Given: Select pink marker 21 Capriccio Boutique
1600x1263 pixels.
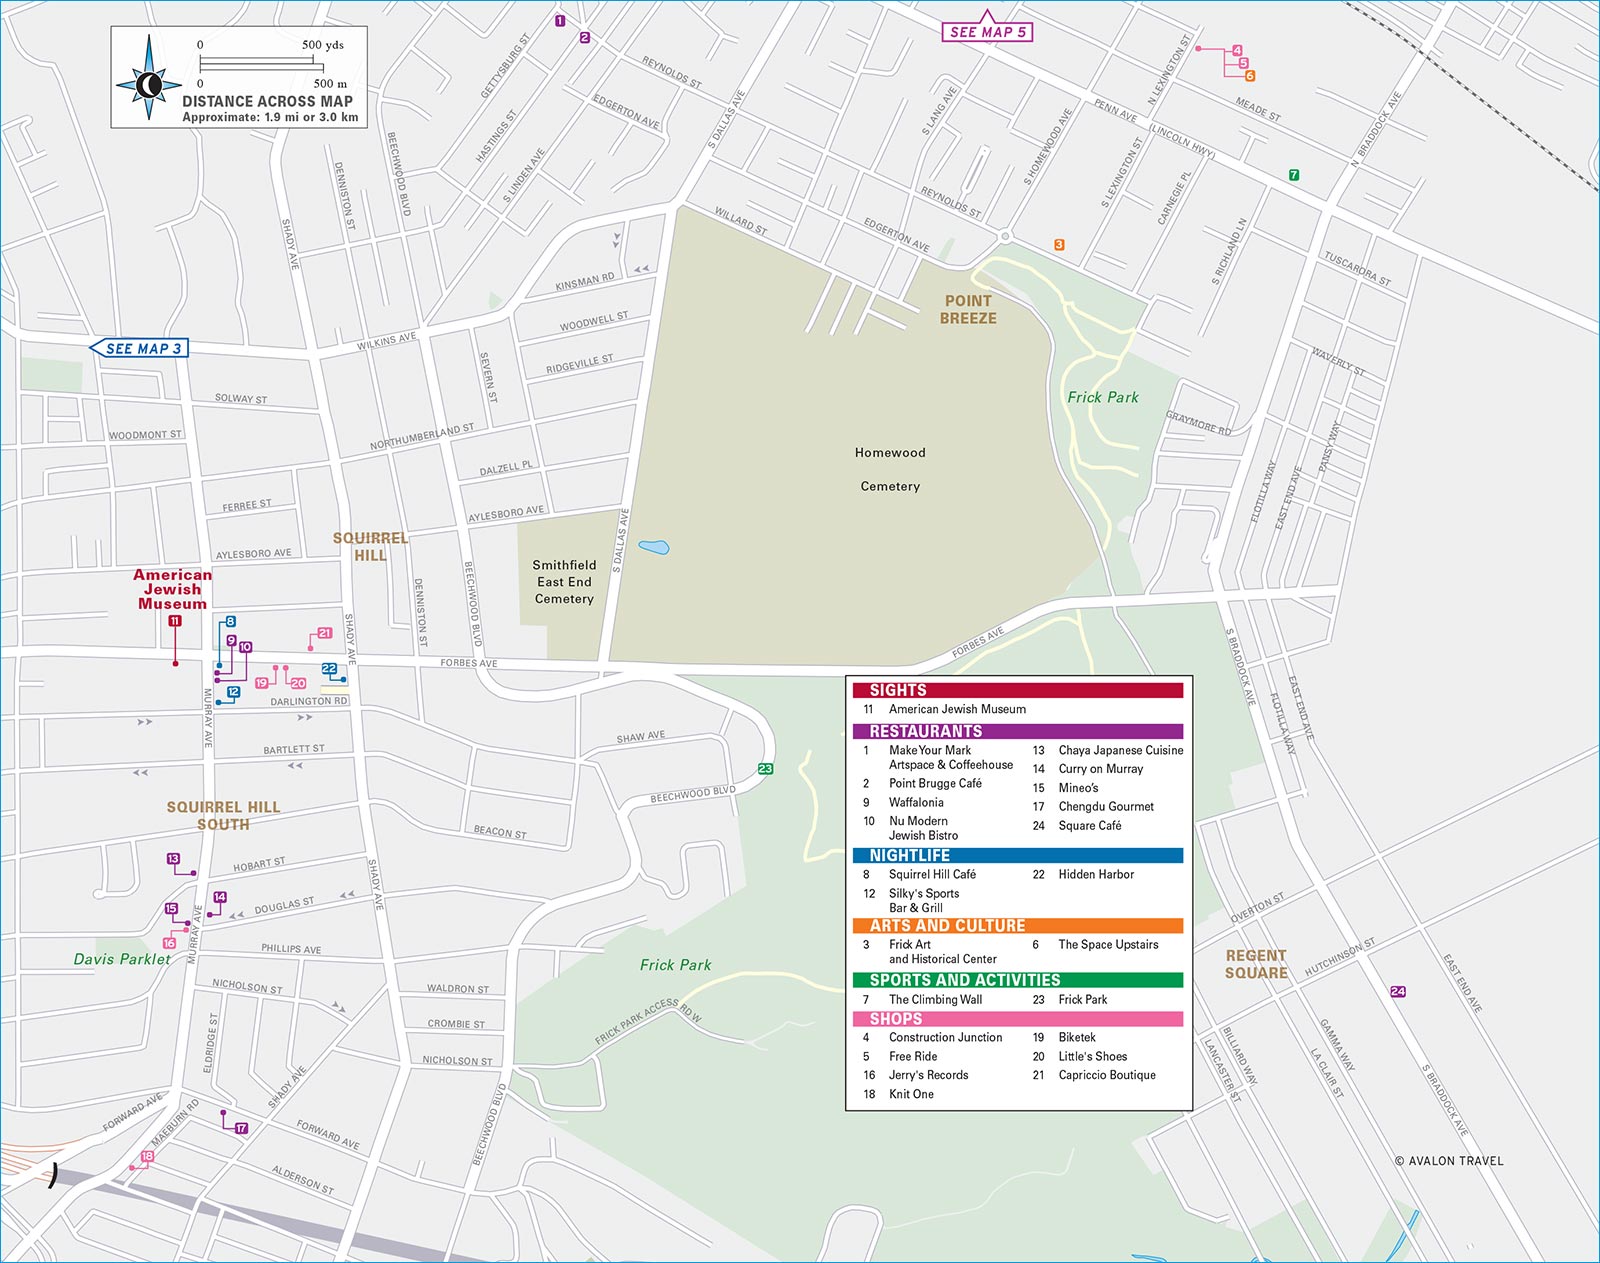Looking at the screenshot, I should pyautogui.click(x=324, y=633).
